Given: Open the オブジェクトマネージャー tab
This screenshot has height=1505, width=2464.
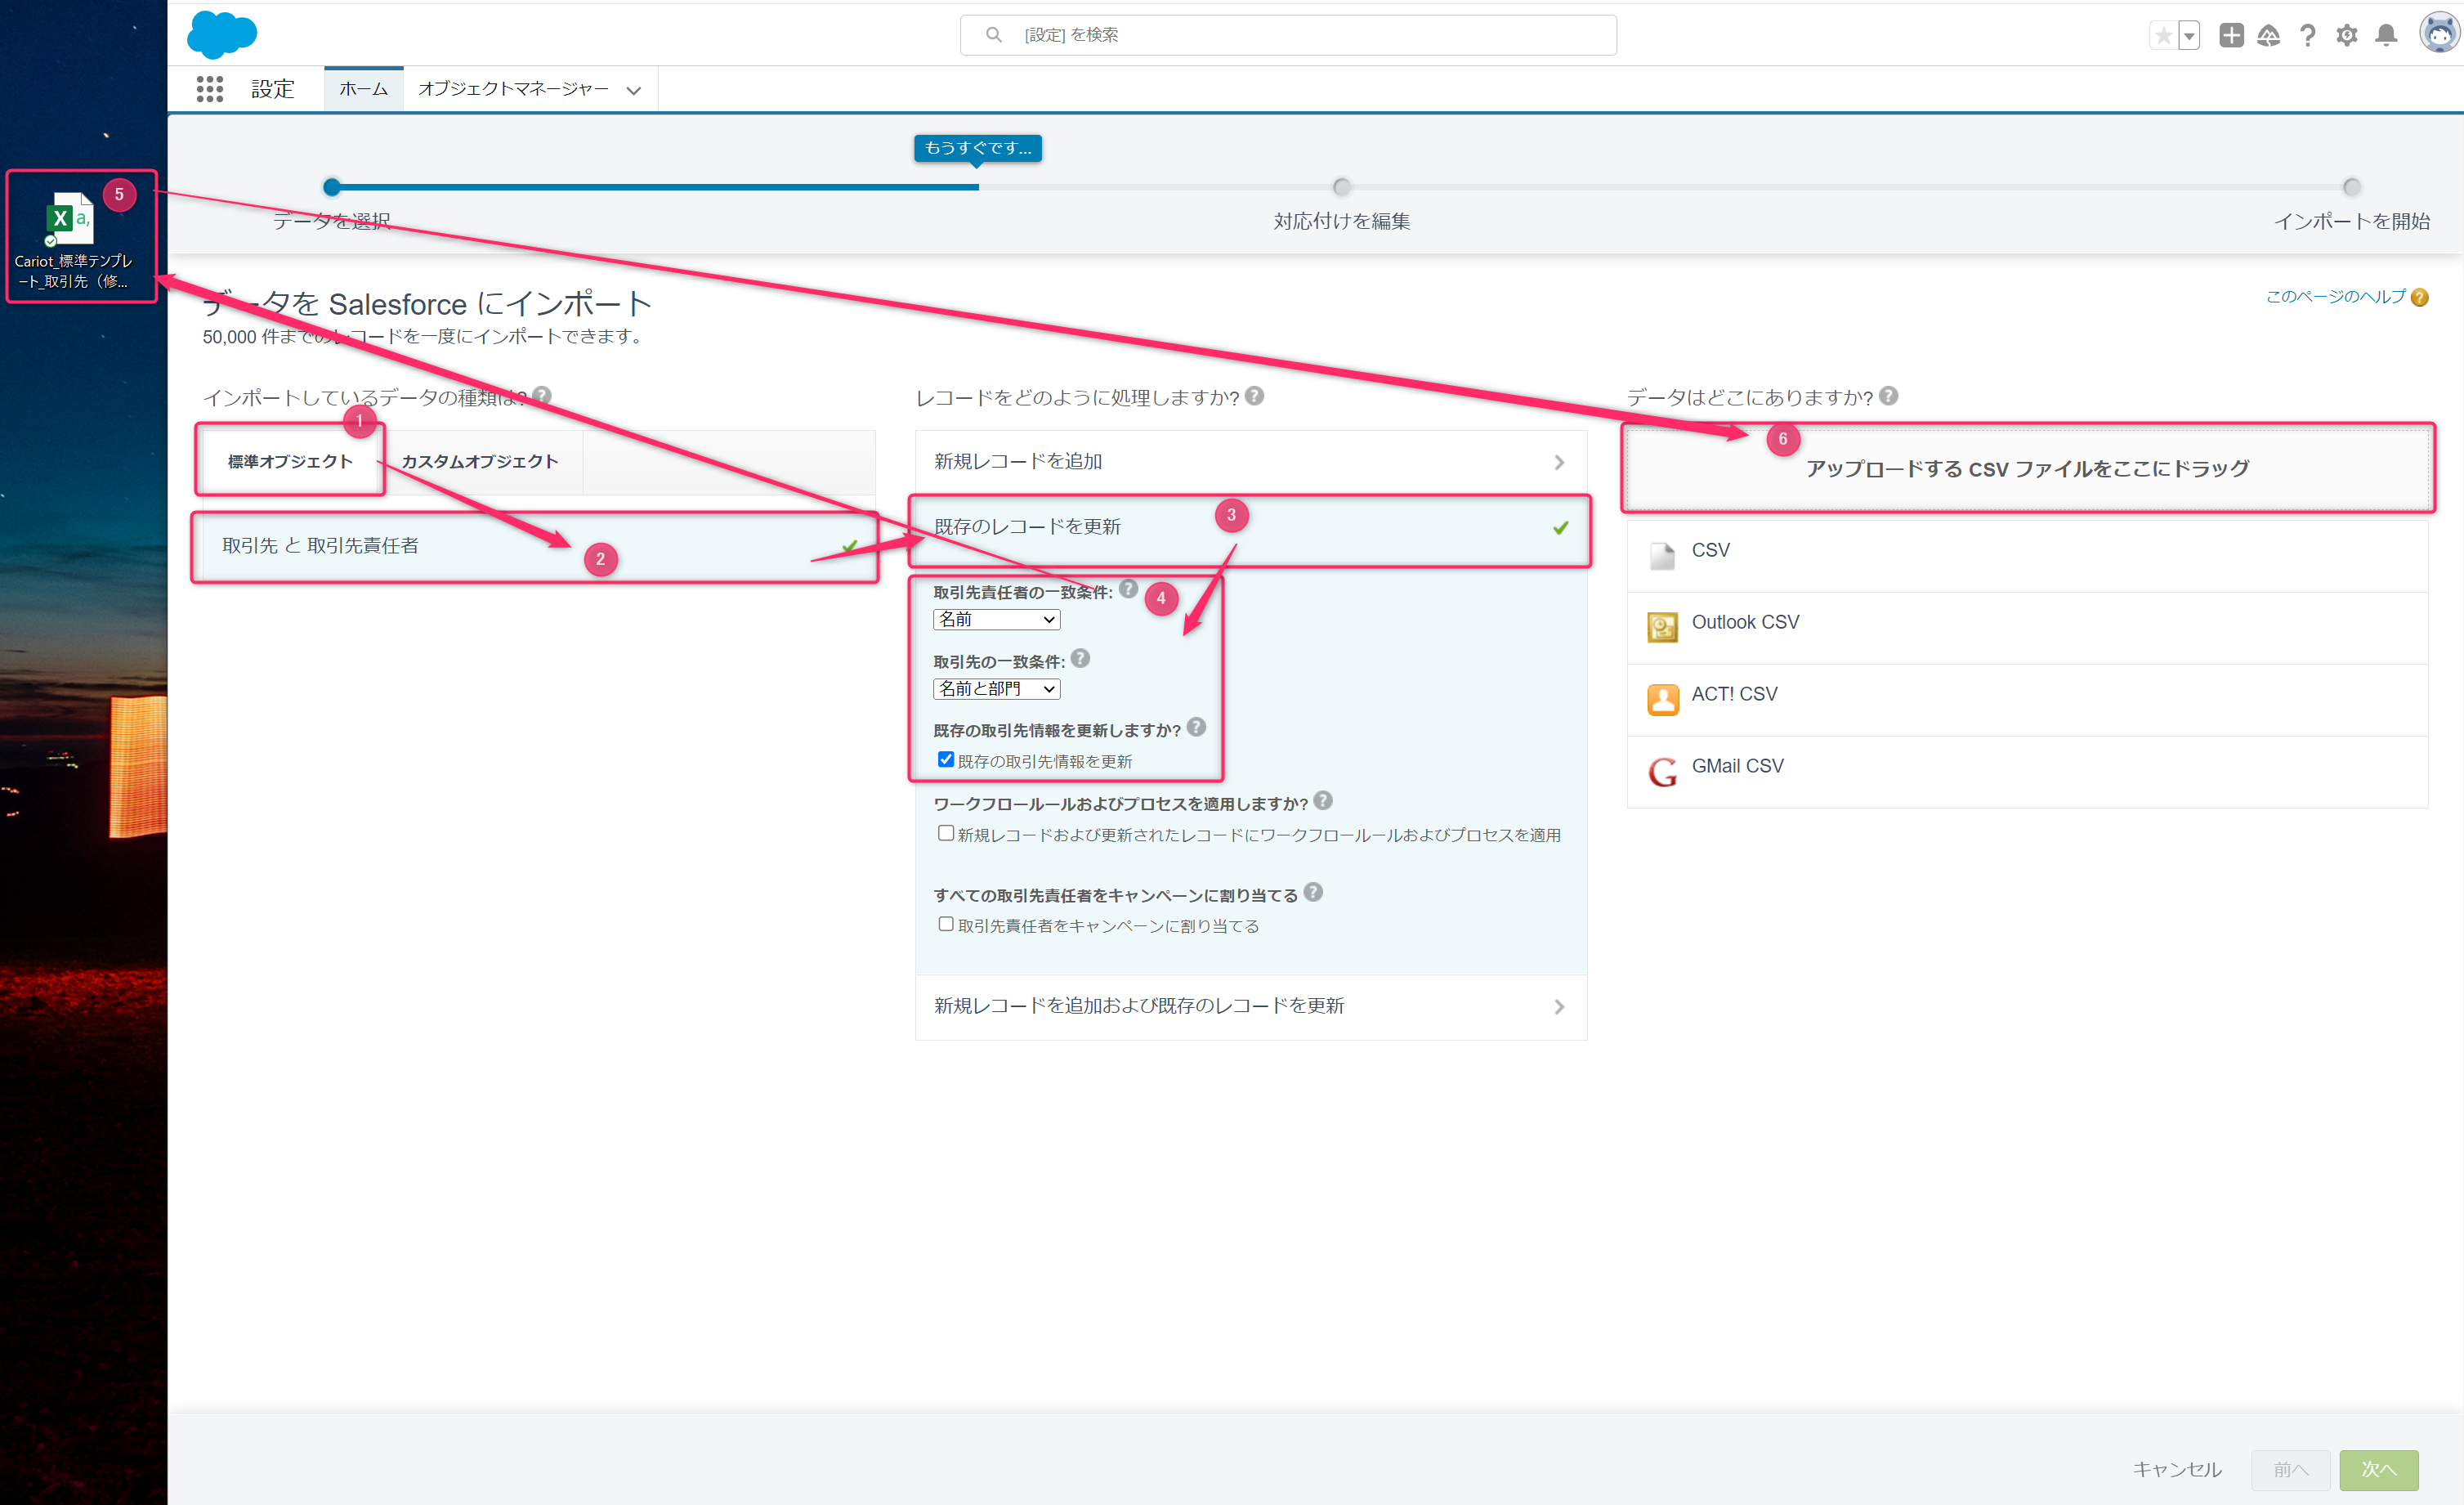Looking at the screenshot, I should click(x=513, y=89).
